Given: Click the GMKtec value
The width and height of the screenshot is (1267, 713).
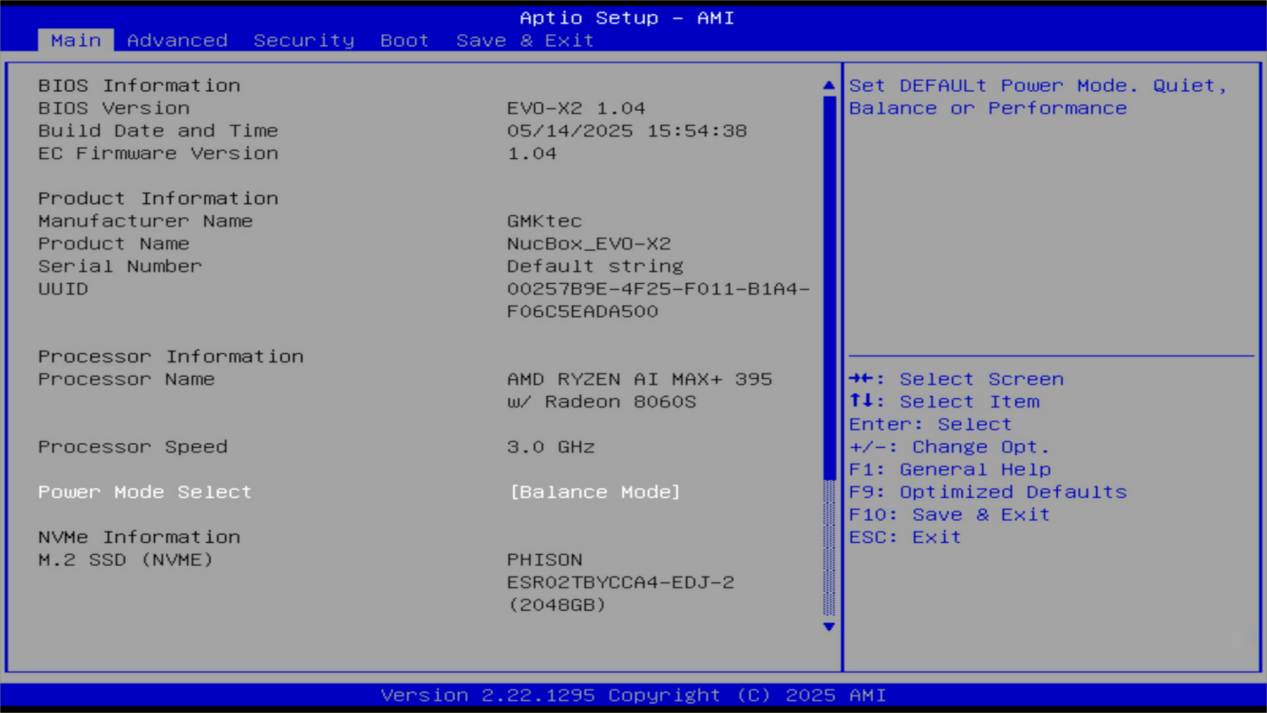Looking at the screenshot, I should point(544,221).
